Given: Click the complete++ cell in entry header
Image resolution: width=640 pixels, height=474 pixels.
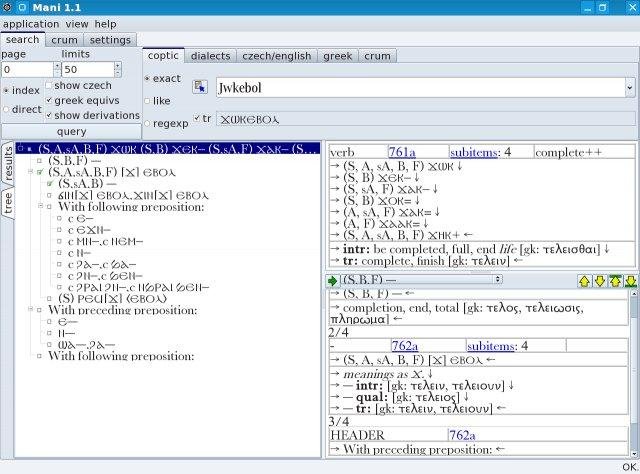Looking at the screenshot, I should click(x=584, y=152).
